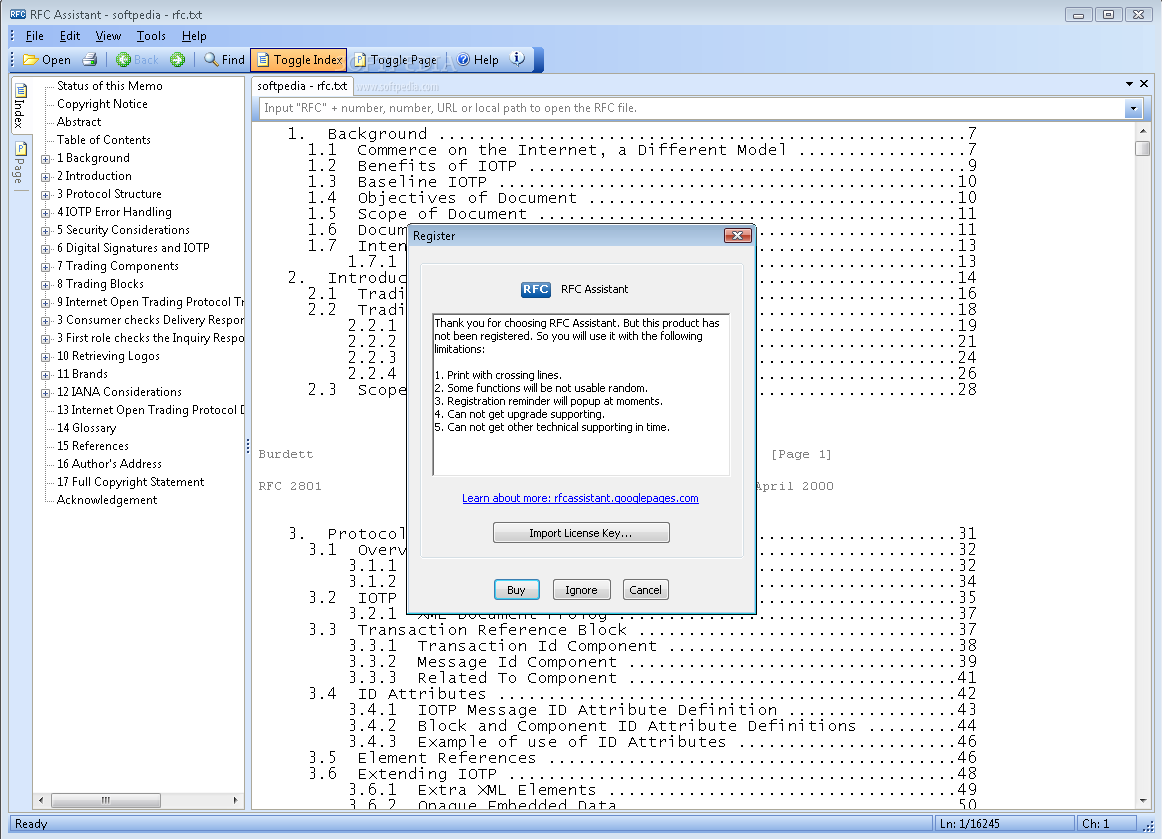The width and height of the screenshot is (1162, 839).
Task: Click the document scrollbar down arrow
Action: (x=1143, y=801)
